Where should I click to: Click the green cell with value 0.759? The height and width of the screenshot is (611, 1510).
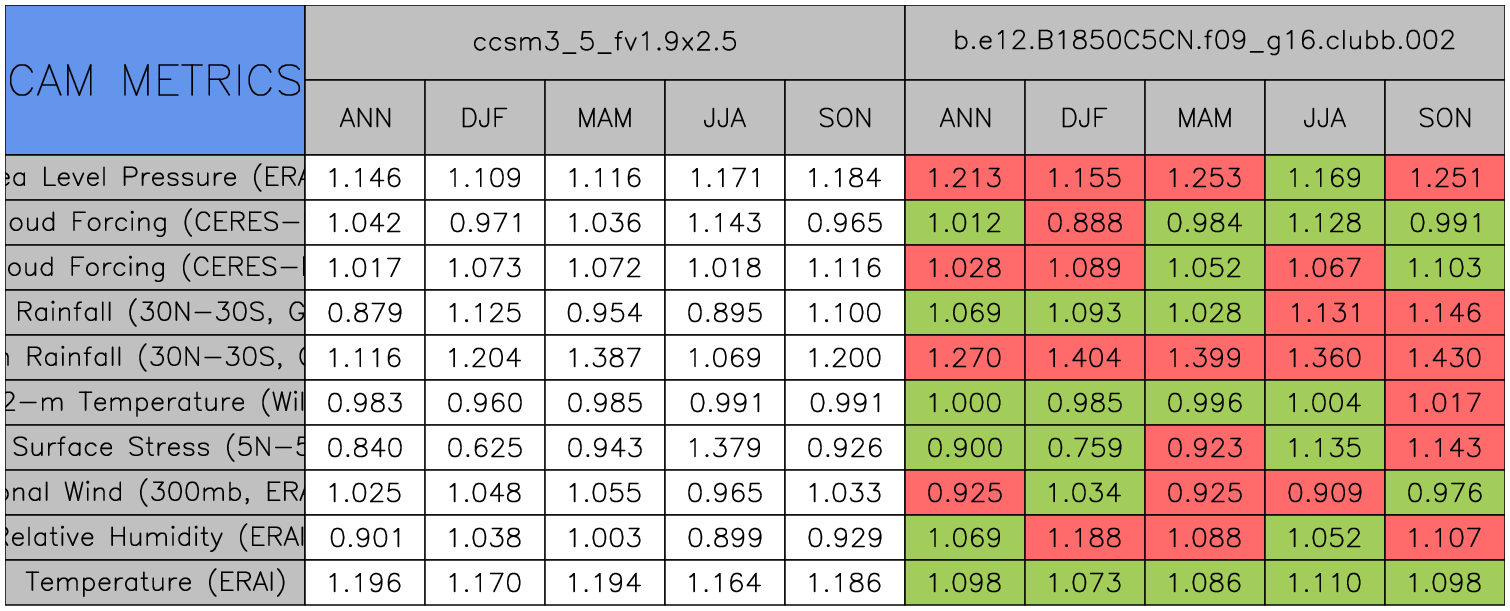pos(1084,447)
